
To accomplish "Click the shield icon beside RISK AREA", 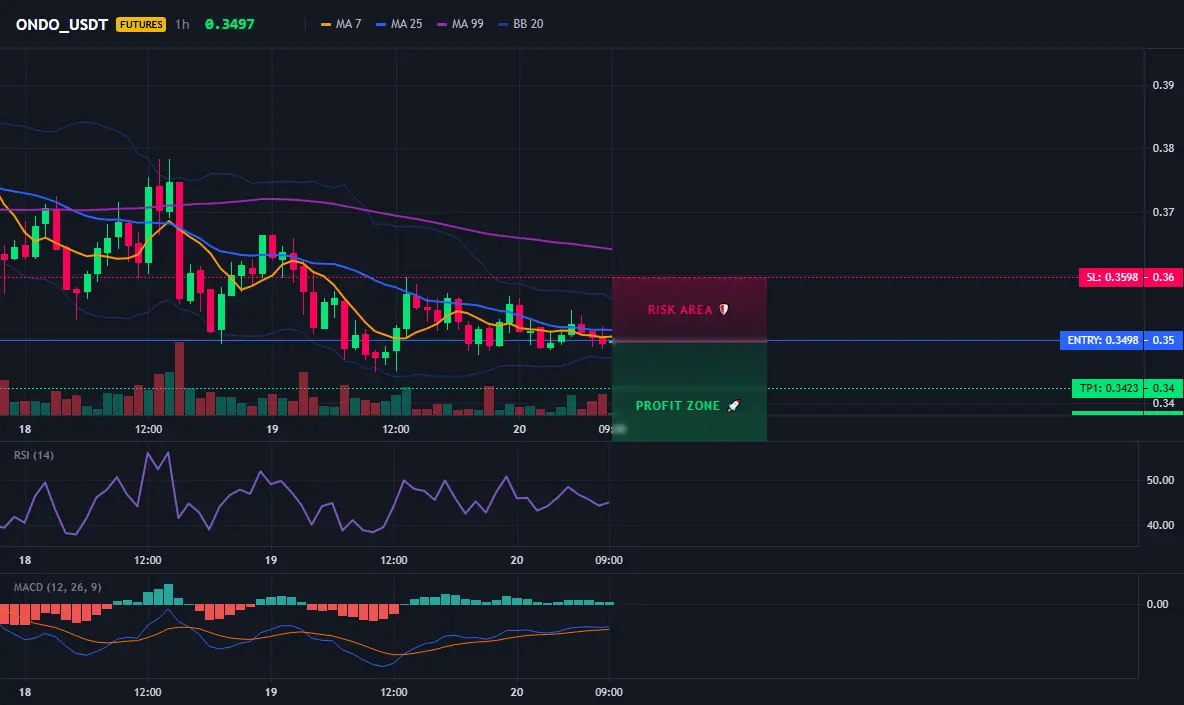I will 723,309.
